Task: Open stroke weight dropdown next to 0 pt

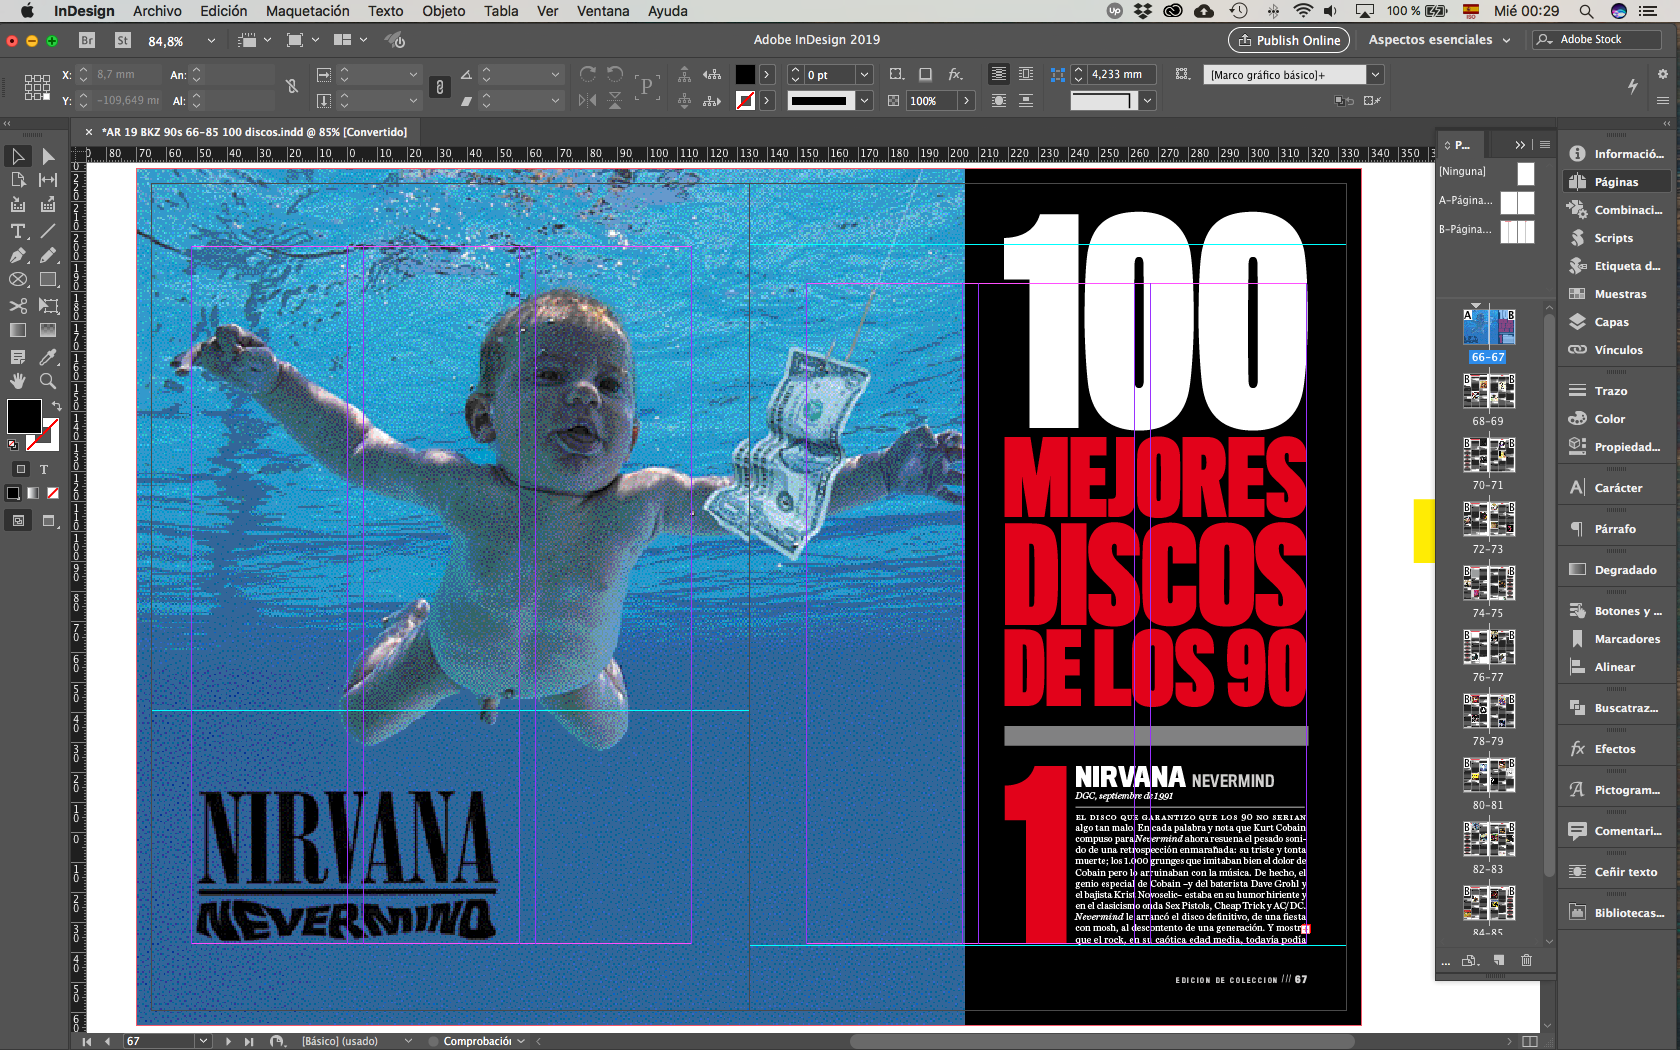Action: (864, 75)
